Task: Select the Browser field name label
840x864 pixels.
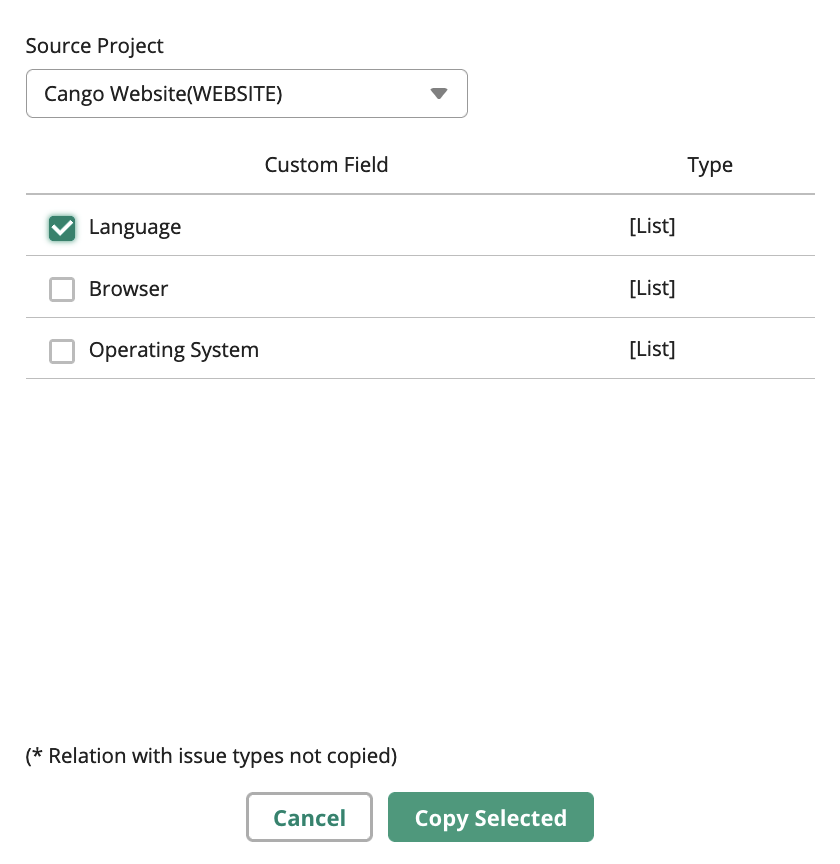Action: click(128, 289)
